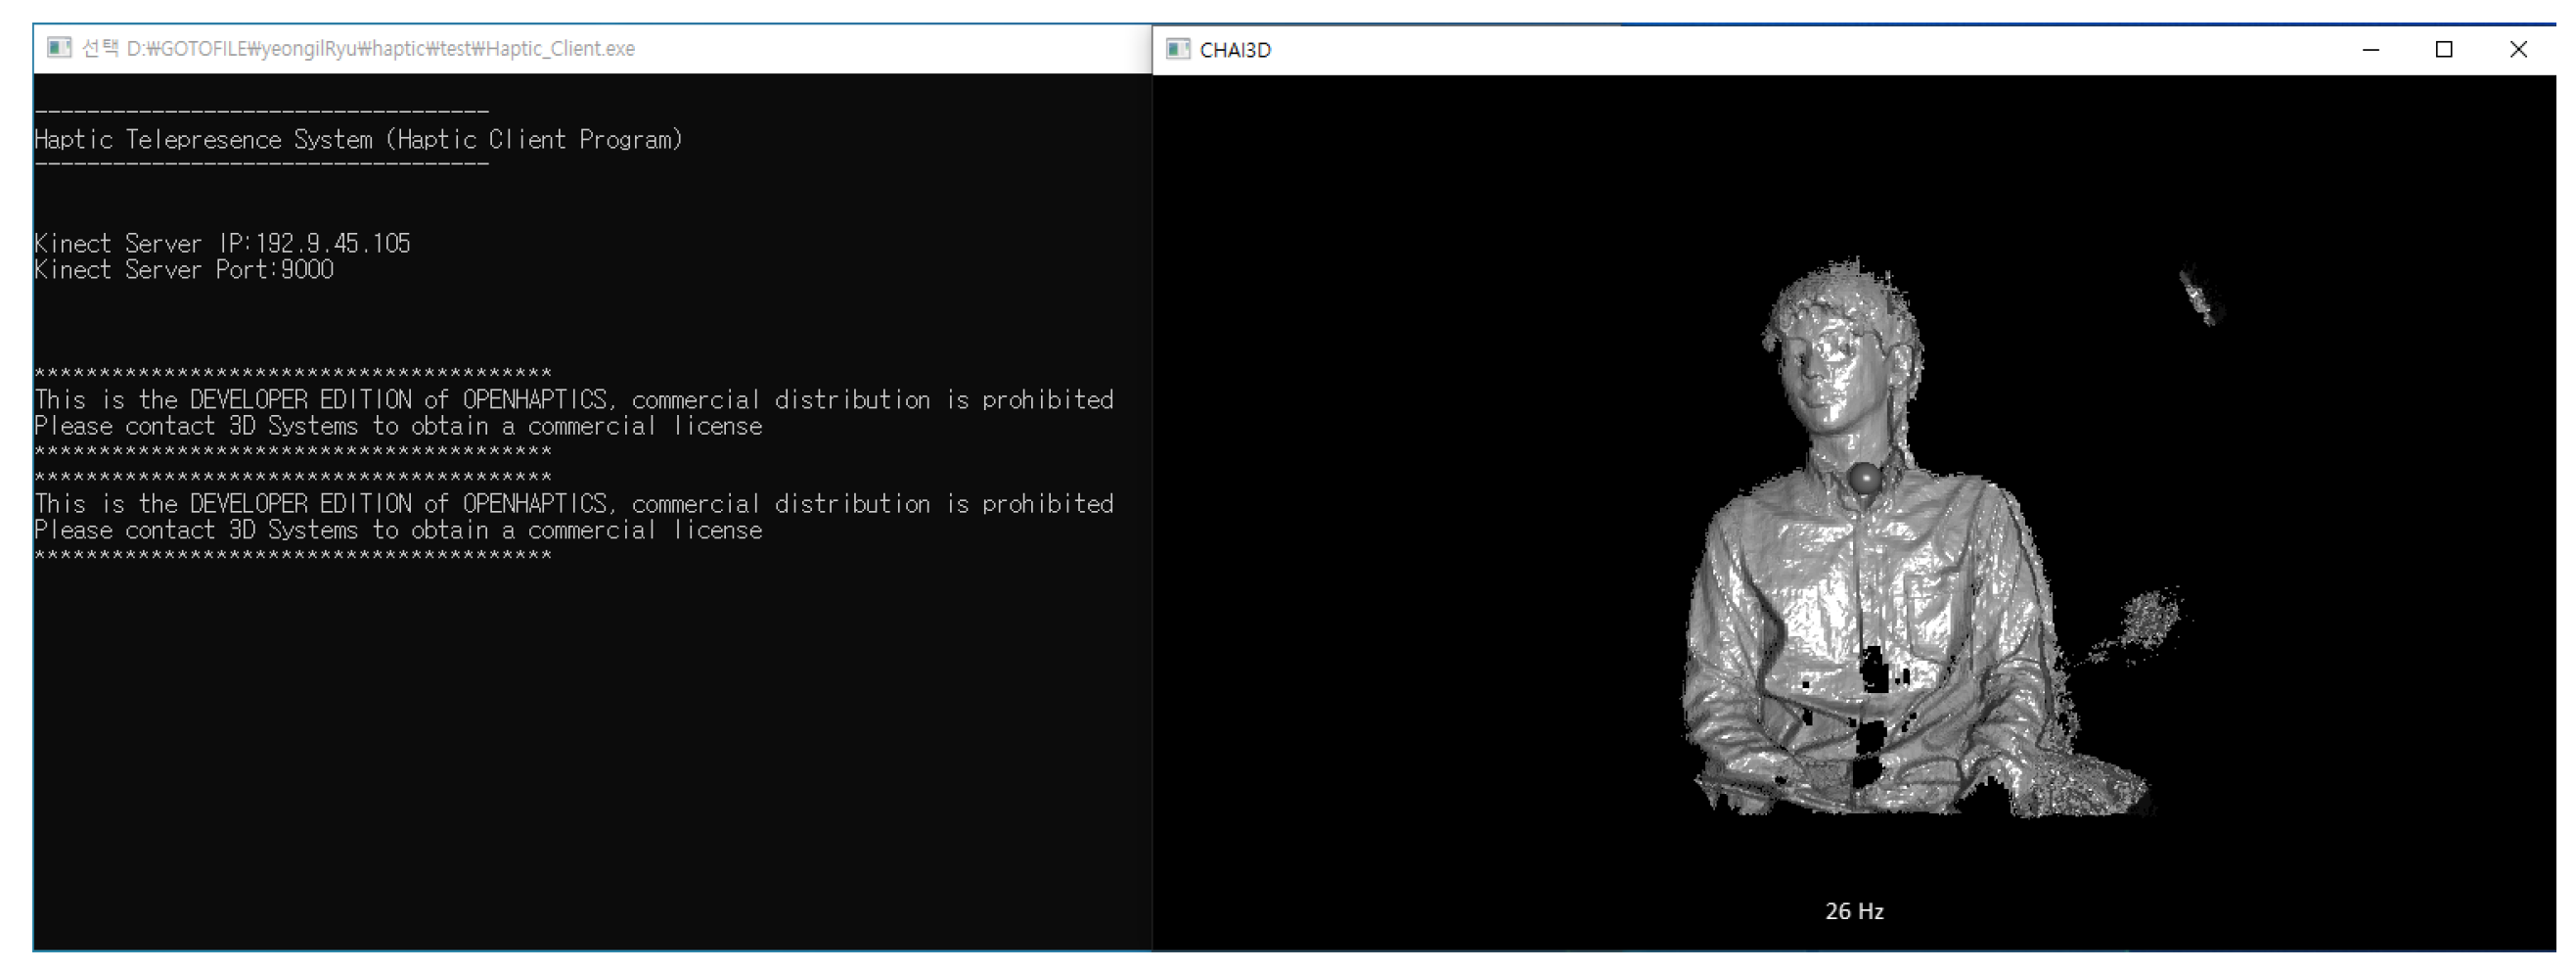Image resolution: width=2576 pixels, height=970 pixels.
Task: Click the Haptic_Client.exe title bar path
Action: point(380,49)
